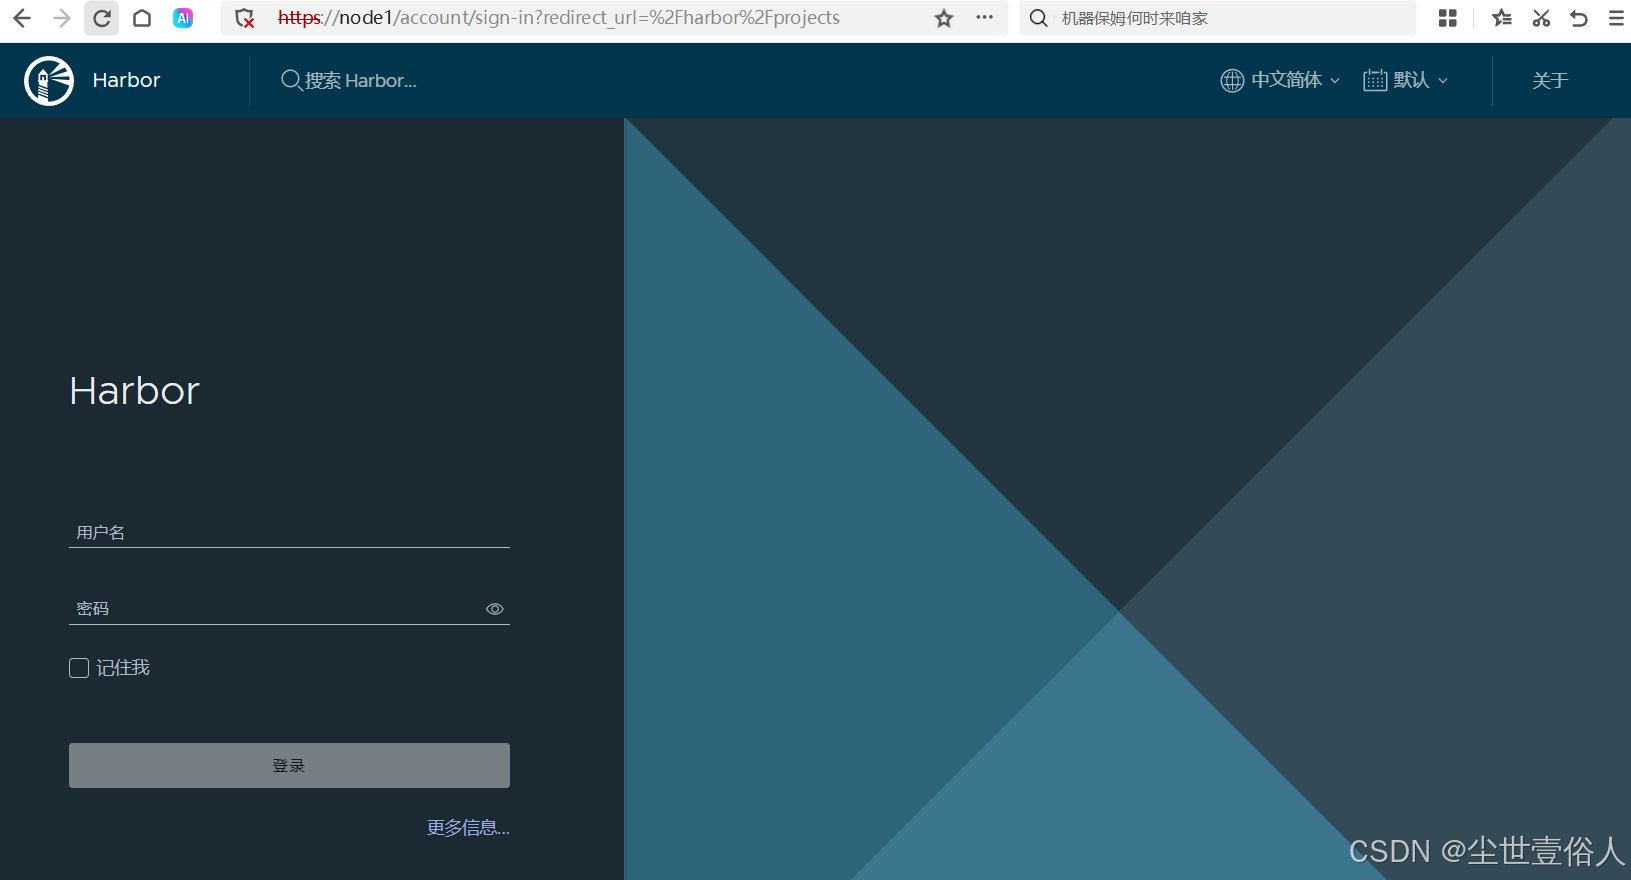Open the 关于 about menu item
Image resolution: width=1631 pixels, height=880 pixels.
click(1550, 80)
